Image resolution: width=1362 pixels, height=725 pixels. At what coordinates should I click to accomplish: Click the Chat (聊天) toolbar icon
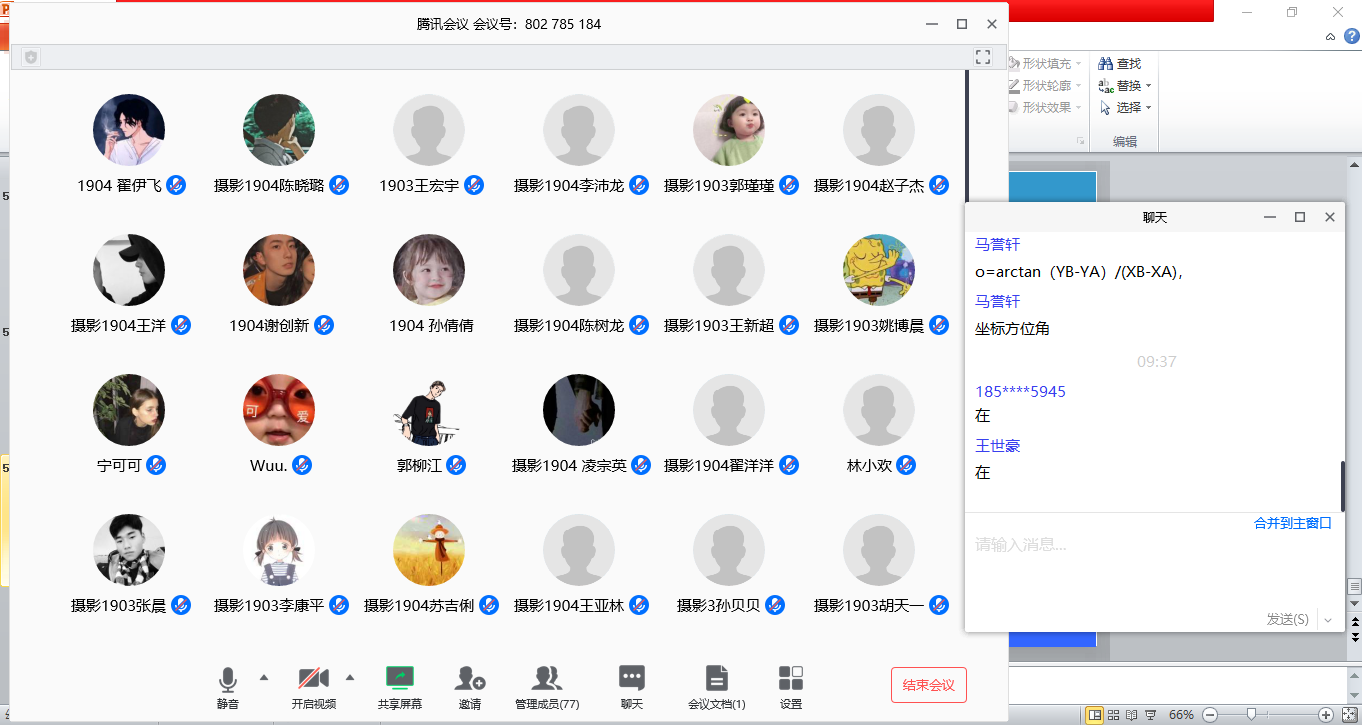coord(631,679)
